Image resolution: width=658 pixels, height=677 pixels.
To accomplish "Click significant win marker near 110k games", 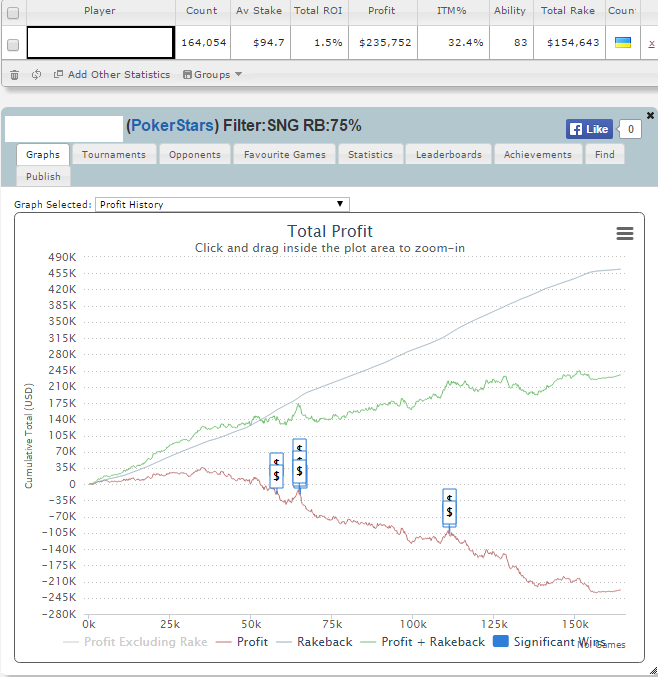I will coord(449,512).
